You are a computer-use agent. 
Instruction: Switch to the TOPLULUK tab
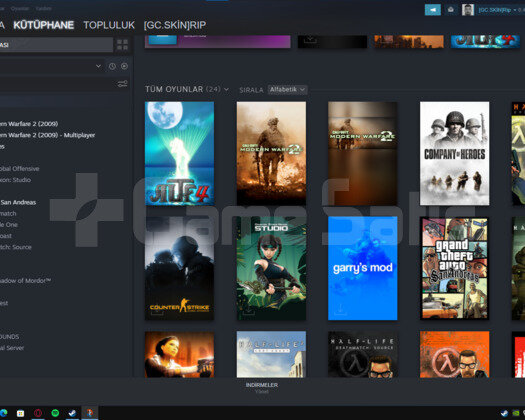pos(109,25)
